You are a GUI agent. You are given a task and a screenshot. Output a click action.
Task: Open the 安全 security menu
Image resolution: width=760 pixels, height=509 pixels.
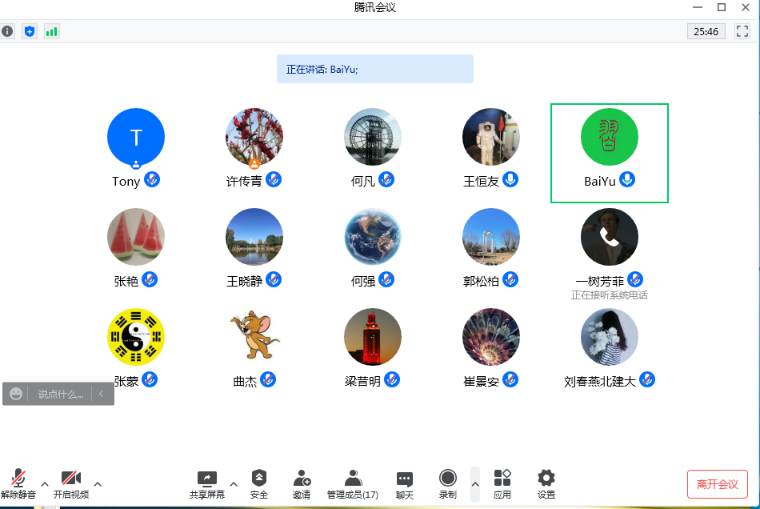[259, 482]
